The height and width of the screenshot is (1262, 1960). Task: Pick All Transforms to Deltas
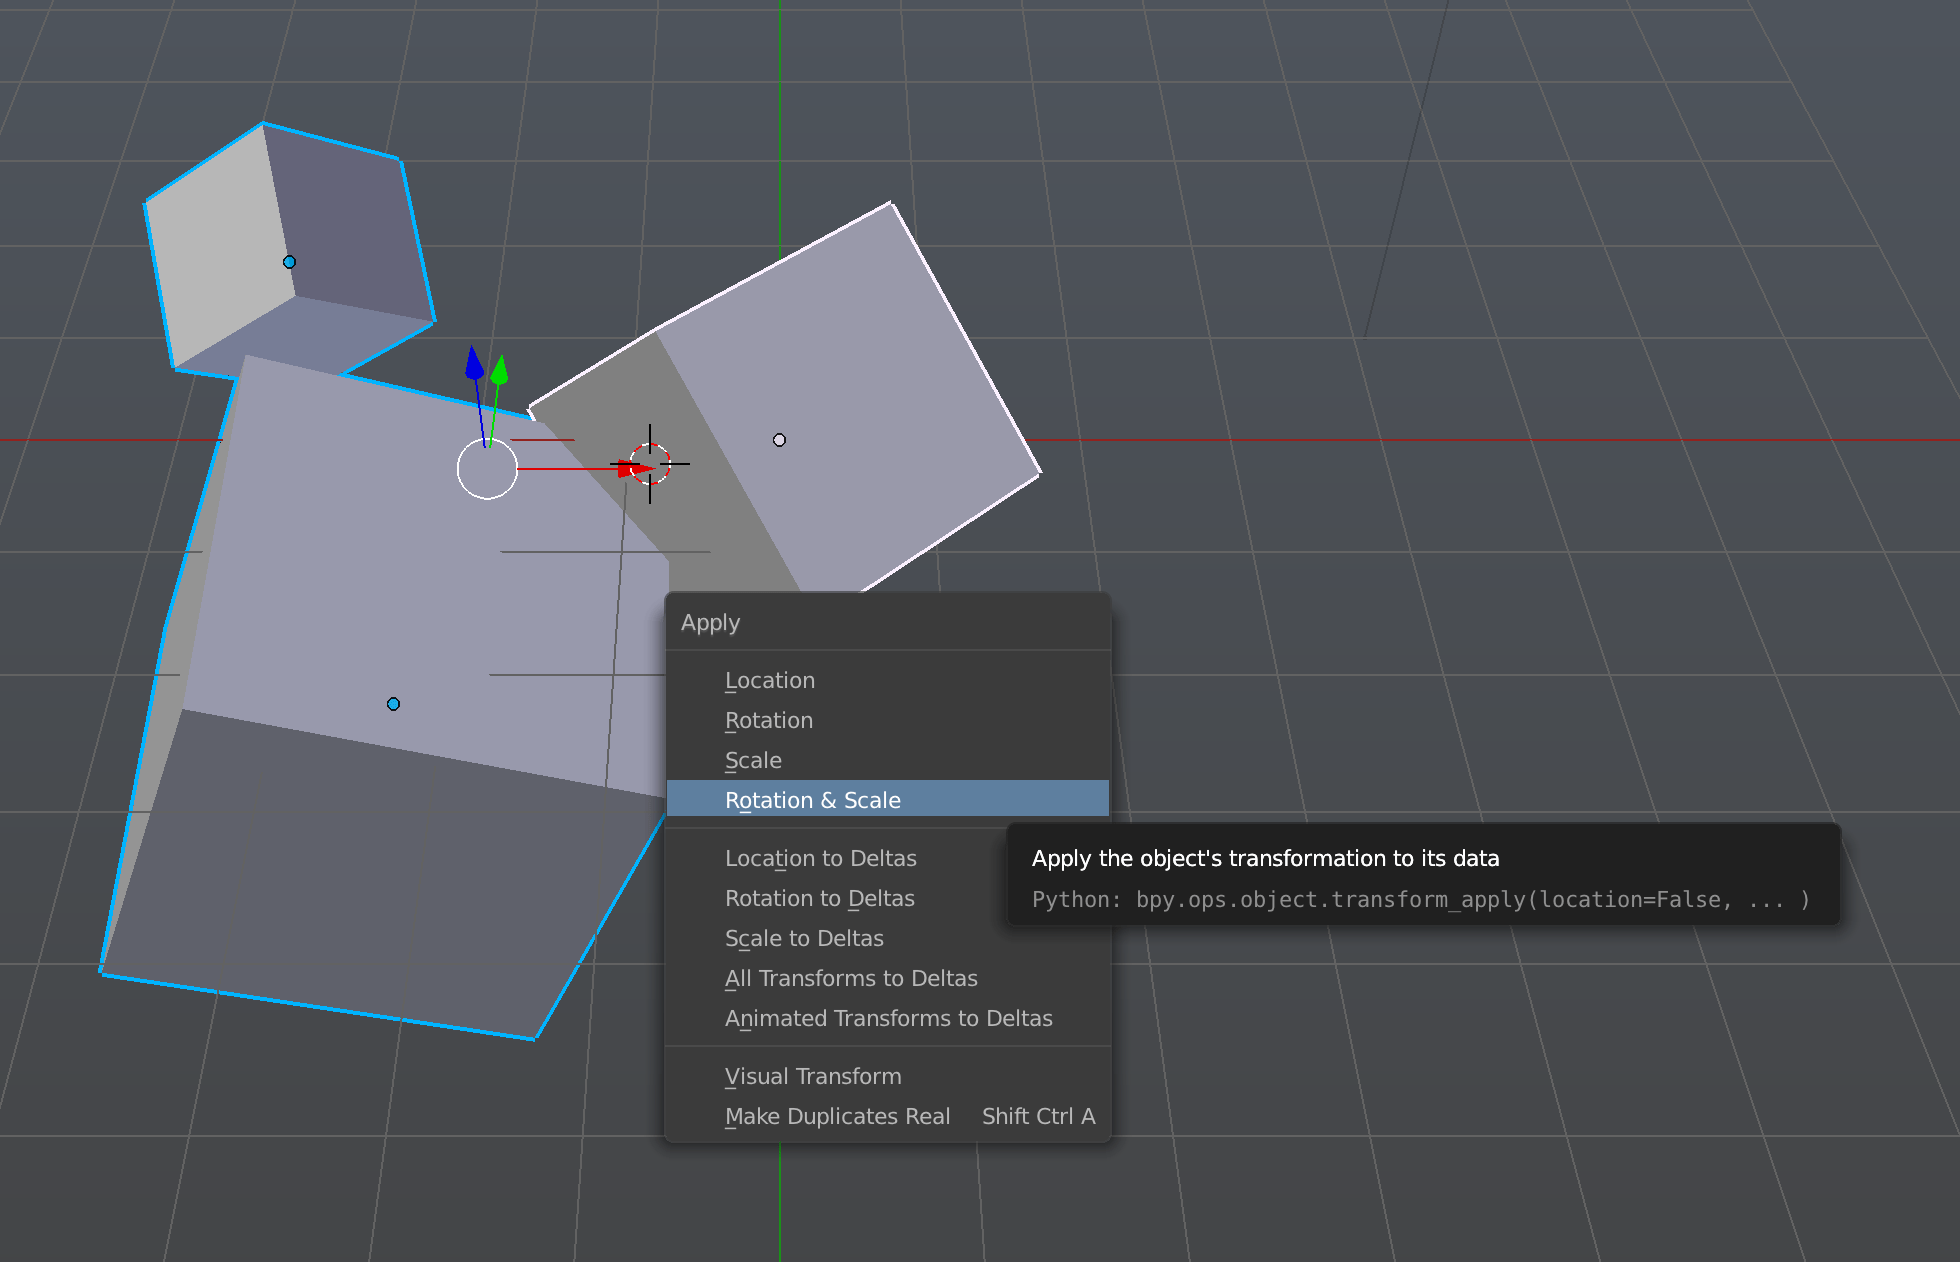(850, 978)
